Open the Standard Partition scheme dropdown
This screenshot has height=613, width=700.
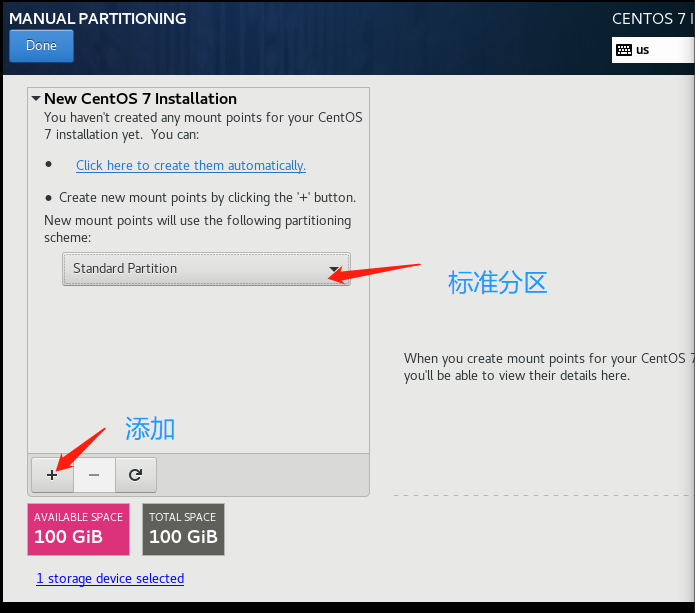pos(206,269)
